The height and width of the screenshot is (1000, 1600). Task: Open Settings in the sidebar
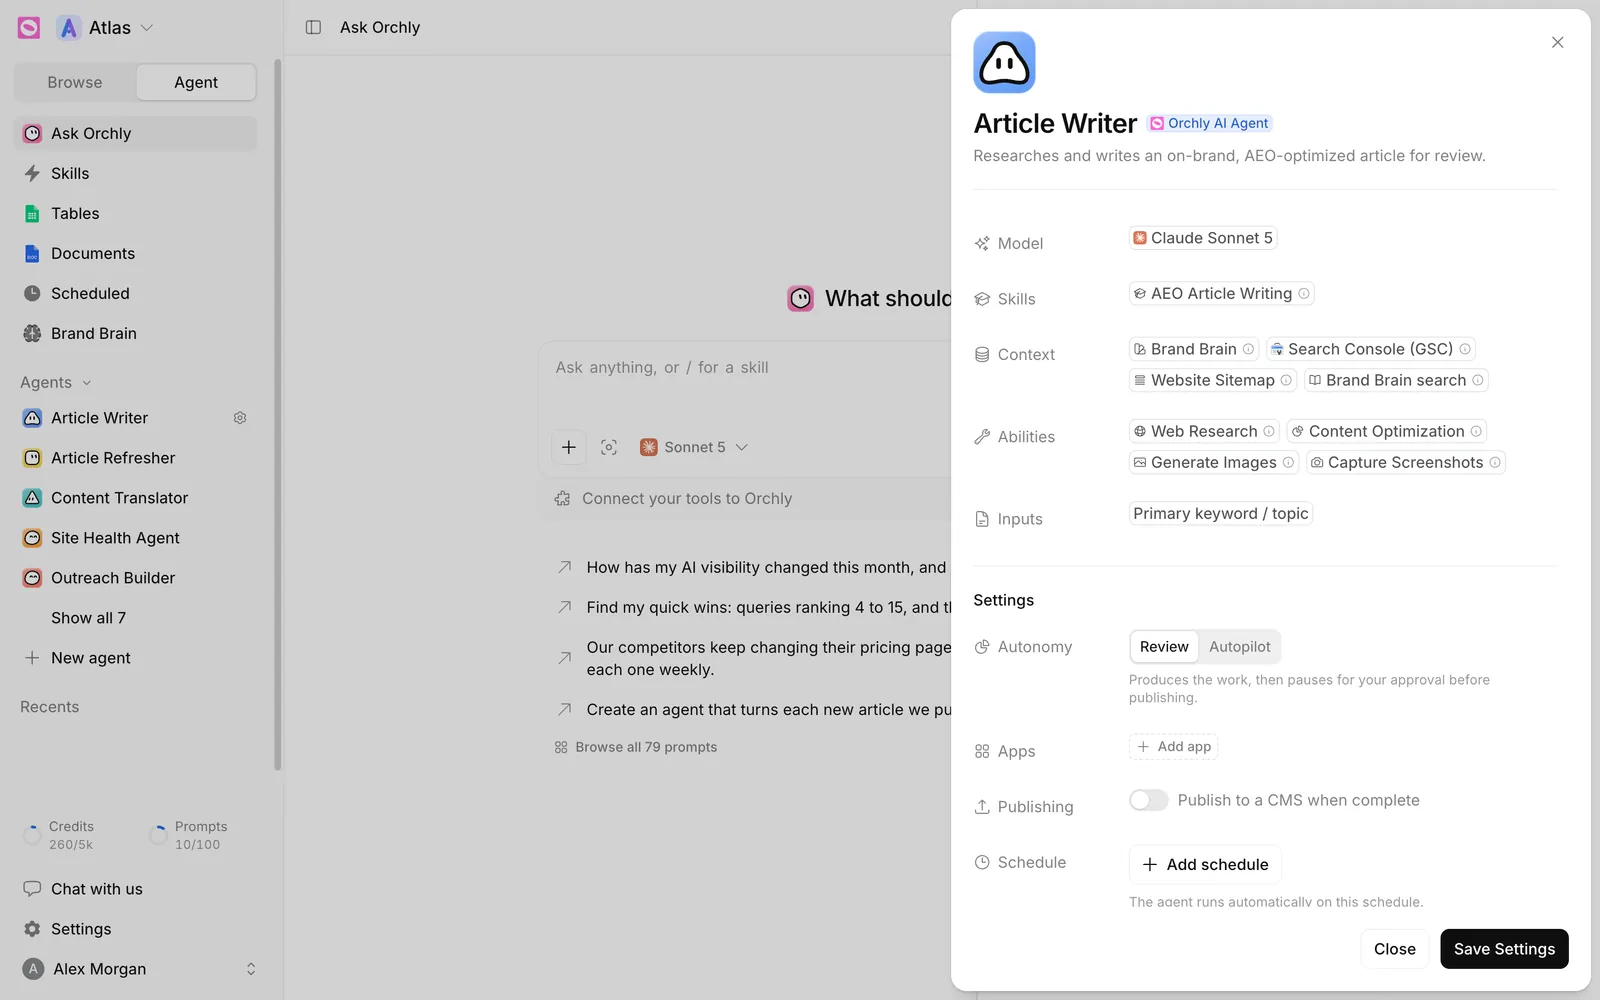click(x=135, y=929)
